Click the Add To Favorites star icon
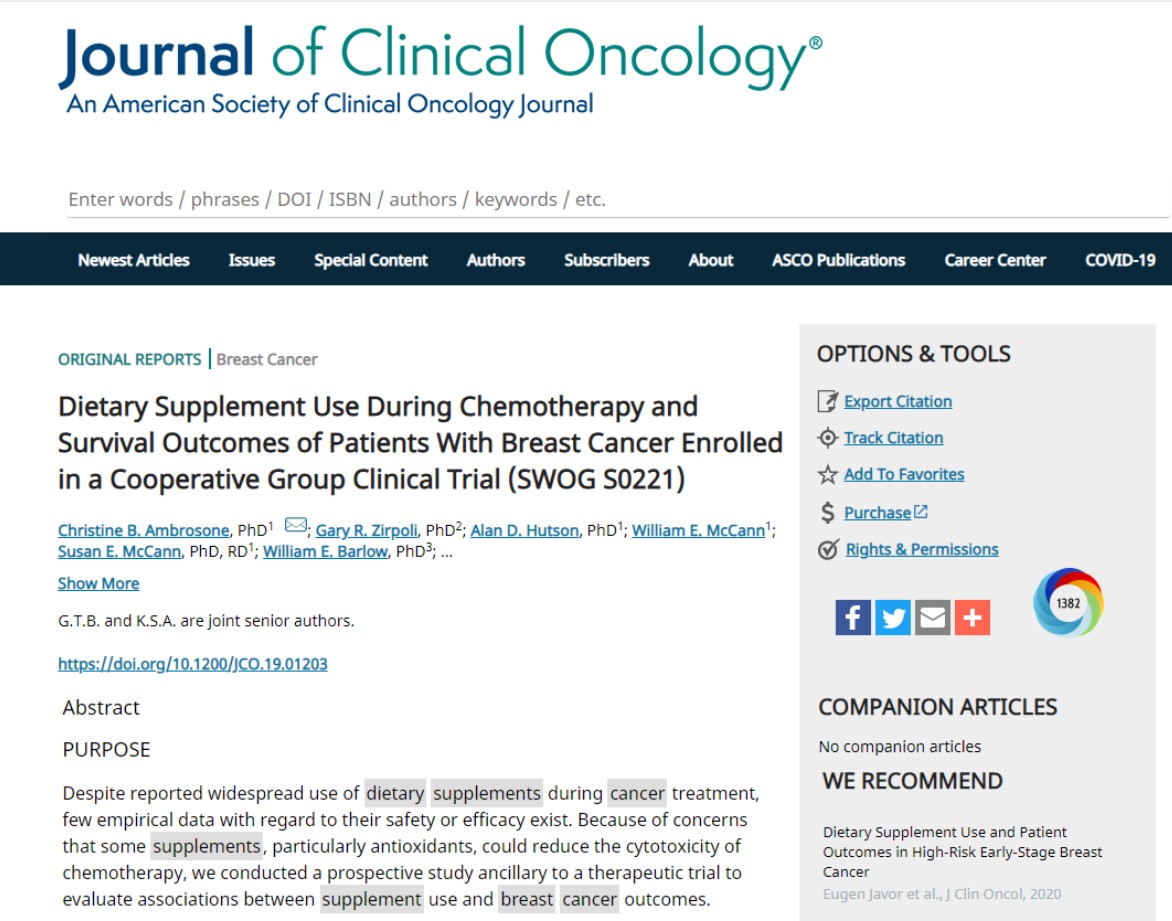This screenshot has width=1172, height=921. [x=827, y=475]
